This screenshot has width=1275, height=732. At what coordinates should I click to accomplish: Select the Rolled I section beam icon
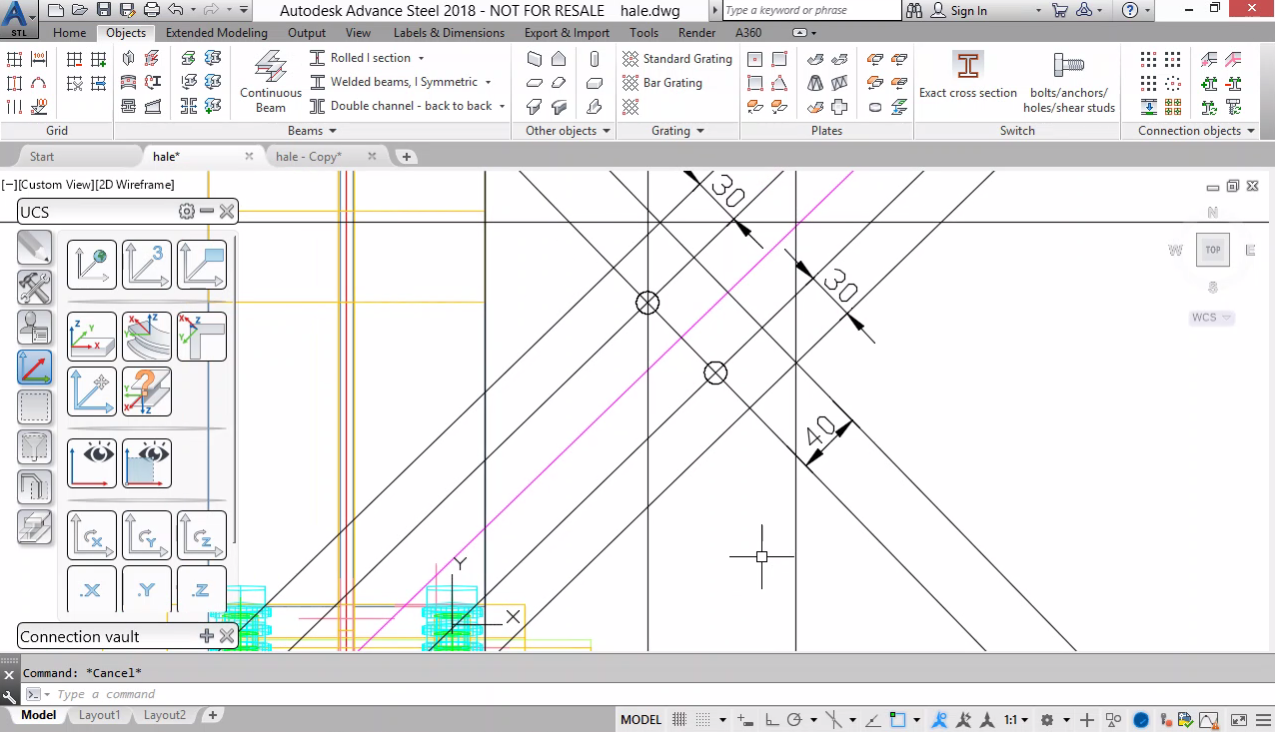pos(318,58)
